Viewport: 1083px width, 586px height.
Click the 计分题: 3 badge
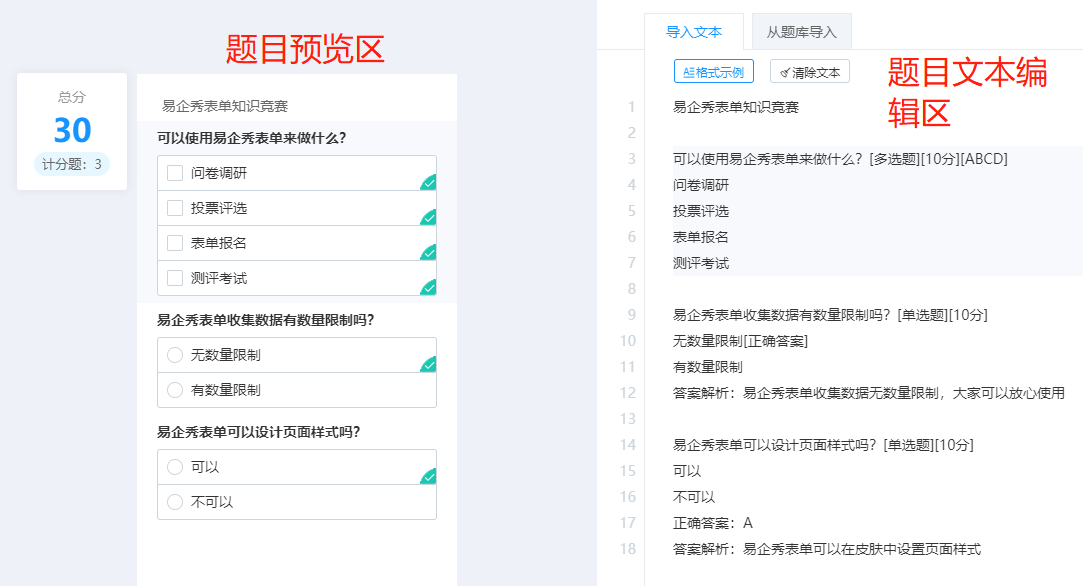pyautogui.click(x=72, y=164)
